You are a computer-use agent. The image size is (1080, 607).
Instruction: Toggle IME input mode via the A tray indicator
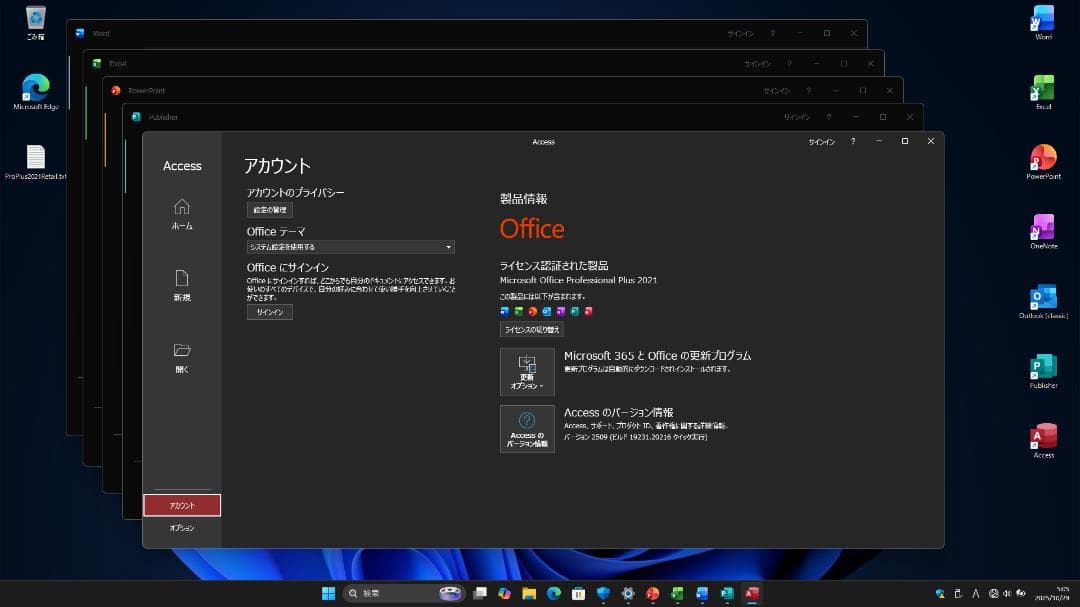[x=975, y=593]
